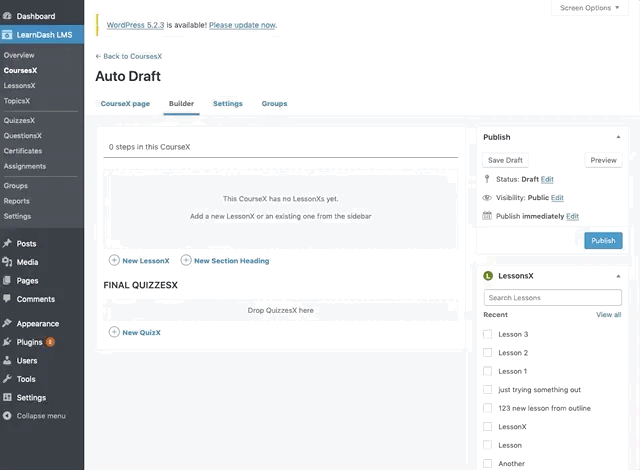Click the Users person icon
Image resolution: width=640 pixels, height=470 pixels.
pos(7,360)
